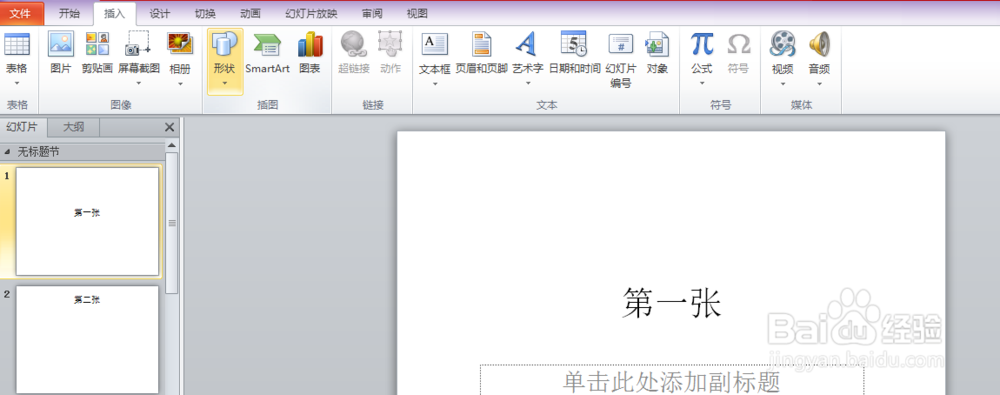Image resolution: width=1000 pixels, height=395 pixels.
Task: Select the Insert (插入) tab
Action: pyautogui.click(x=115, y=13)
